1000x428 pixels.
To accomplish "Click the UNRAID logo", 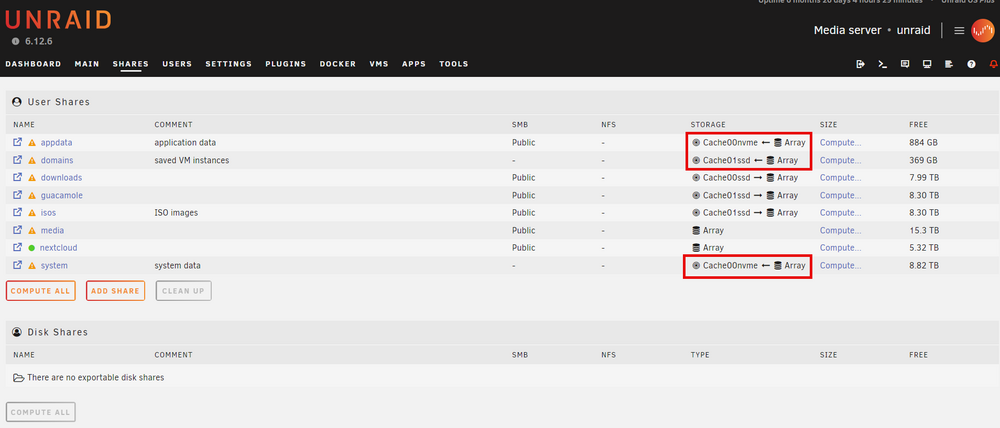I will (58, 20).
